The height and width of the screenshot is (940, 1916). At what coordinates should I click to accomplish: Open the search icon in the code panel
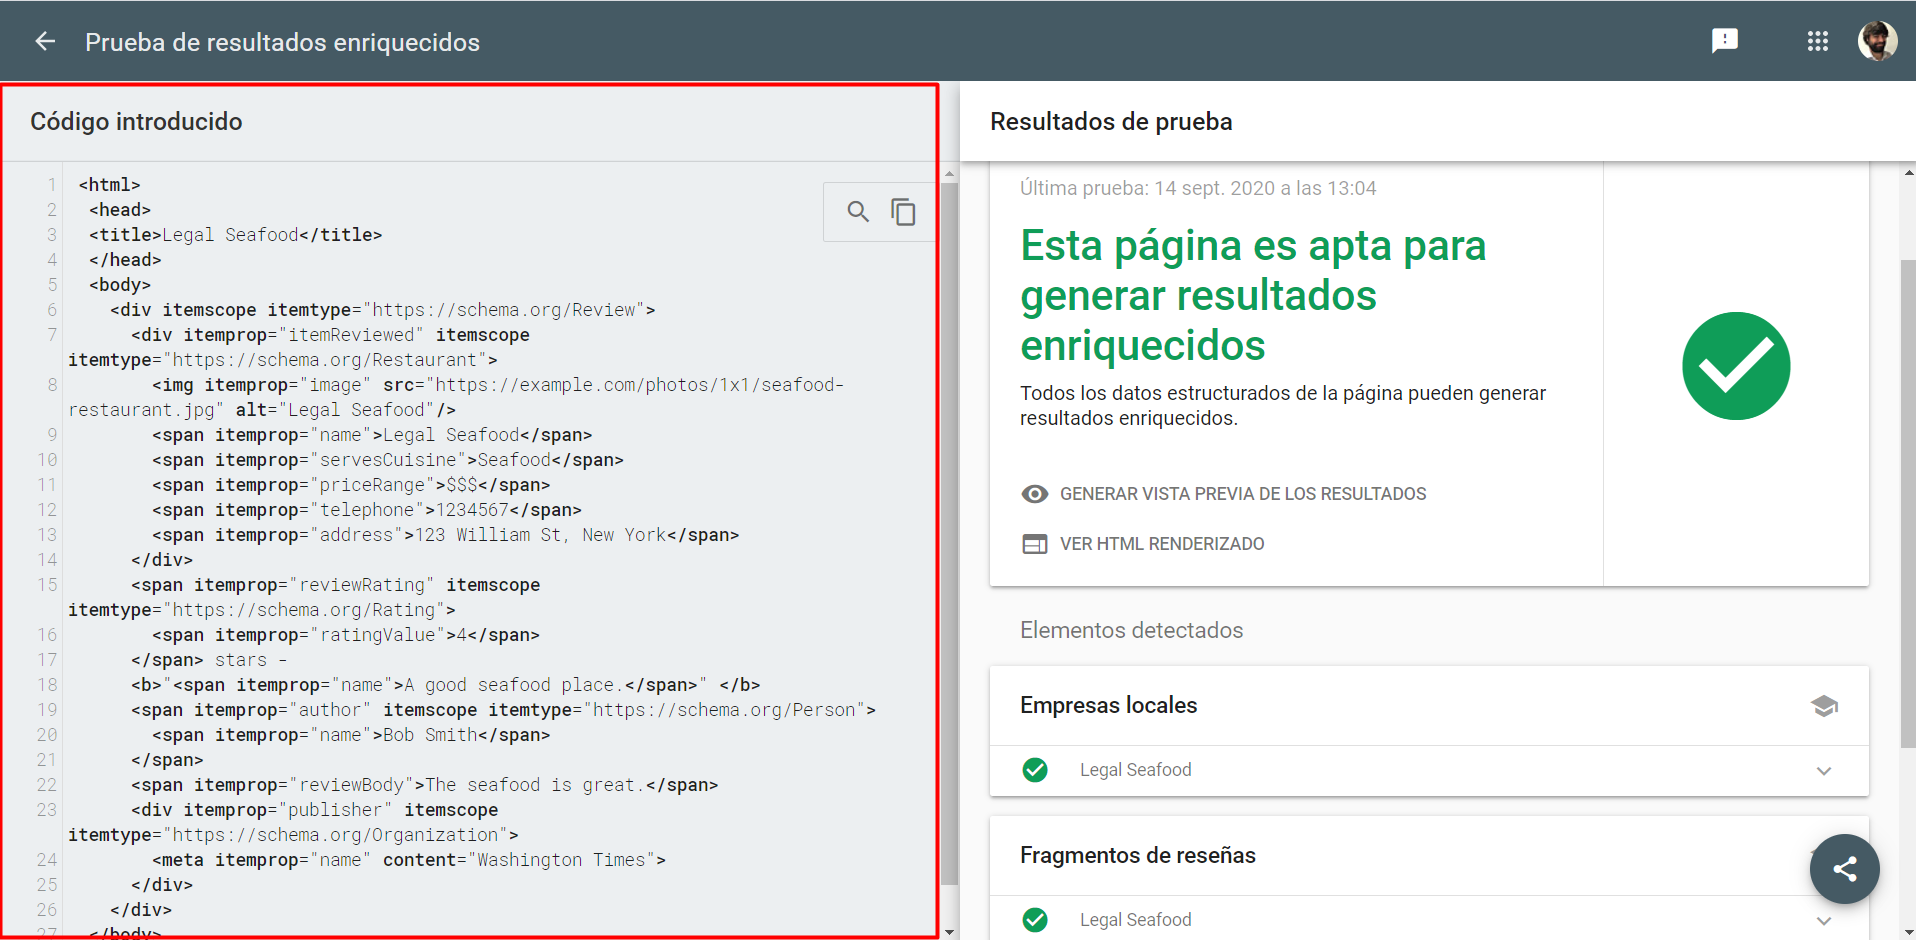coord(858,211)
